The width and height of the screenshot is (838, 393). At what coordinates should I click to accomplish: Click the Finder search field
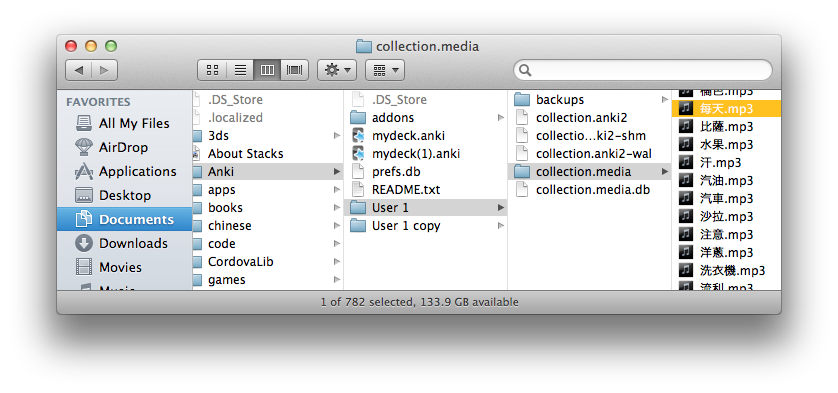(643, 70)
